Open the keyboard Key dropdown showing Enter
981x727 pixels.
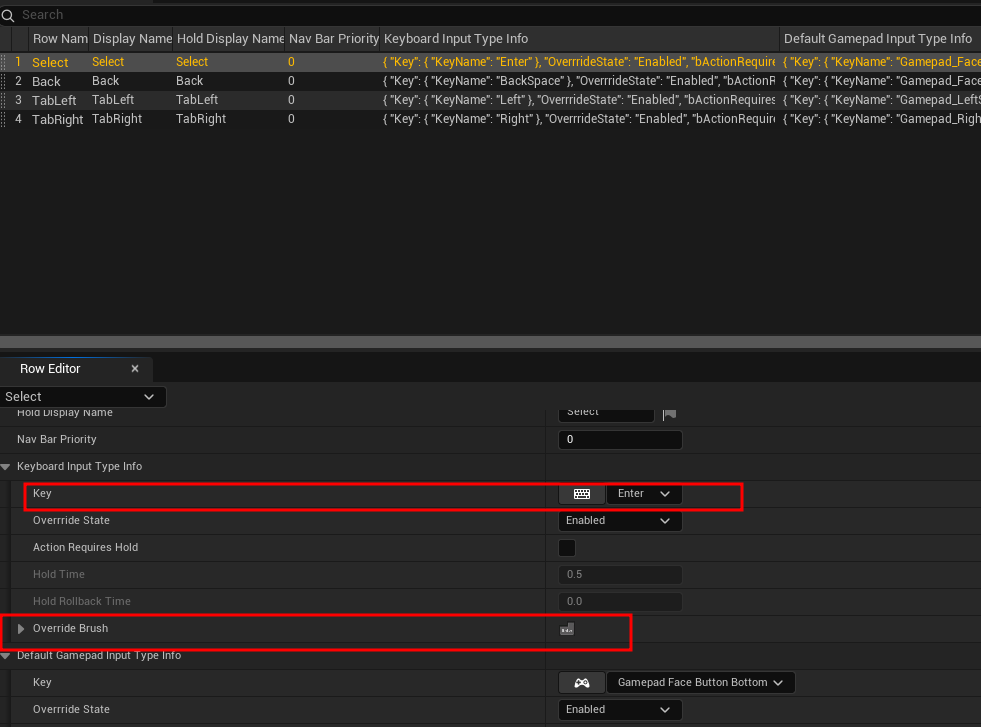tap(644, 494)
